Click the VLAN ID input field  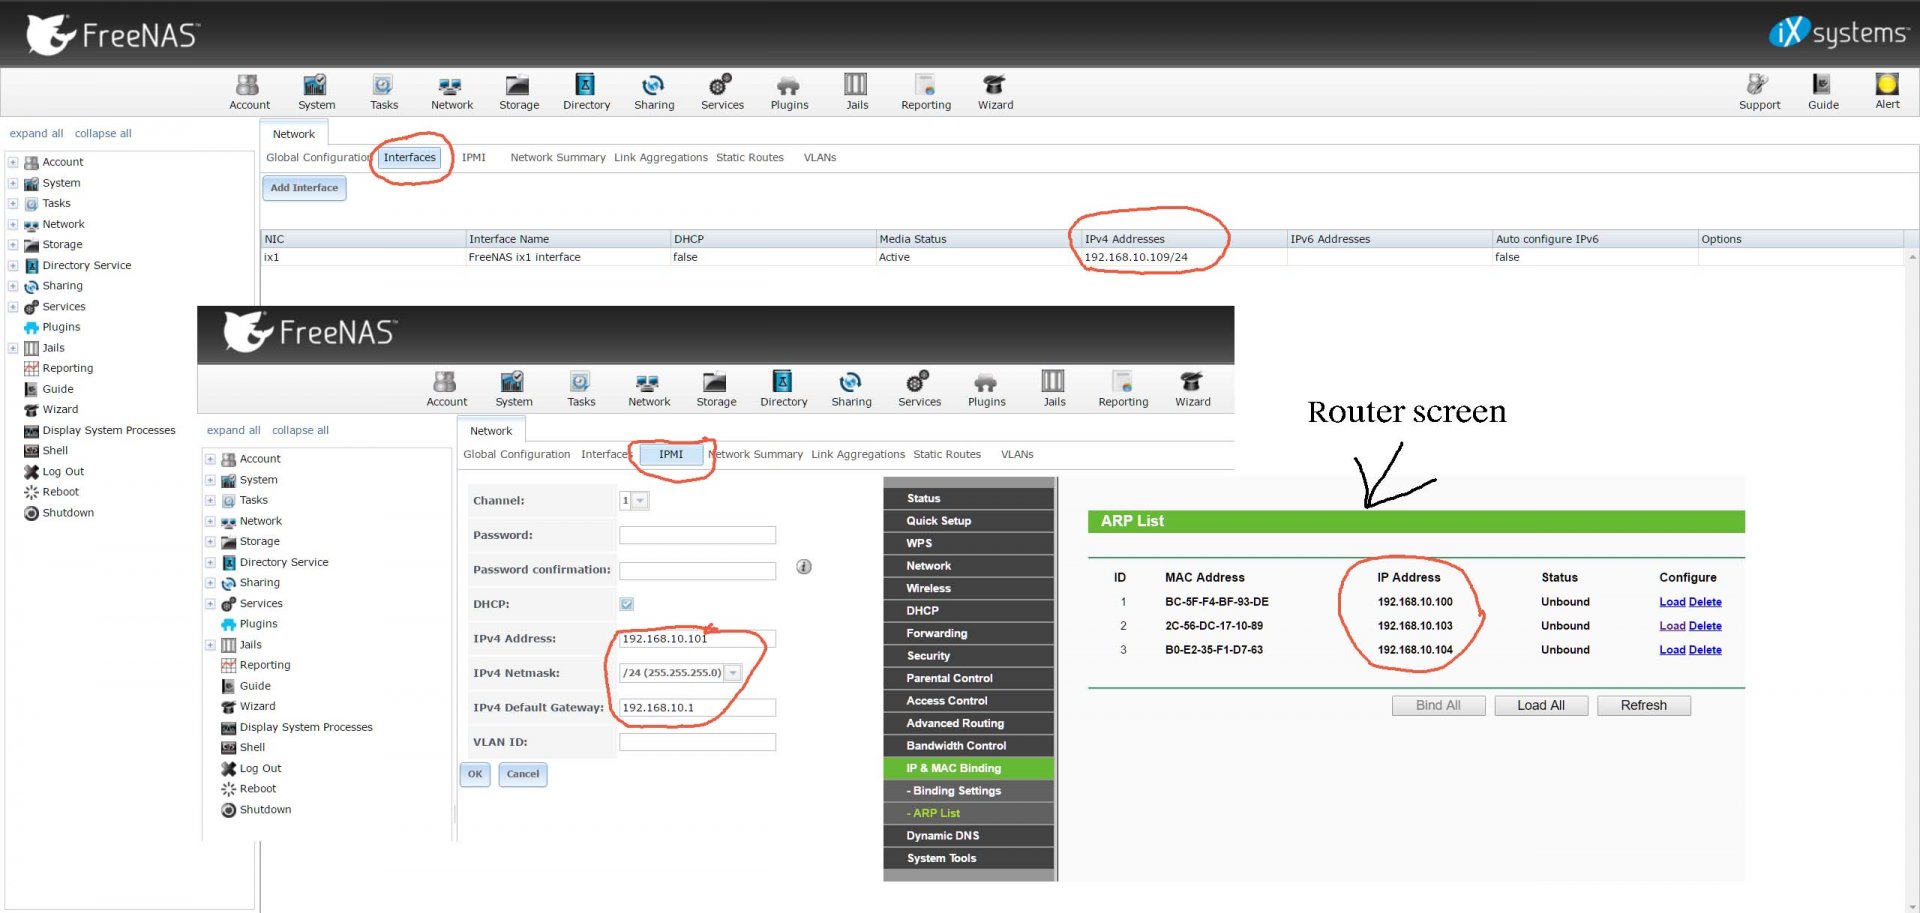click(x=697, y=742)
